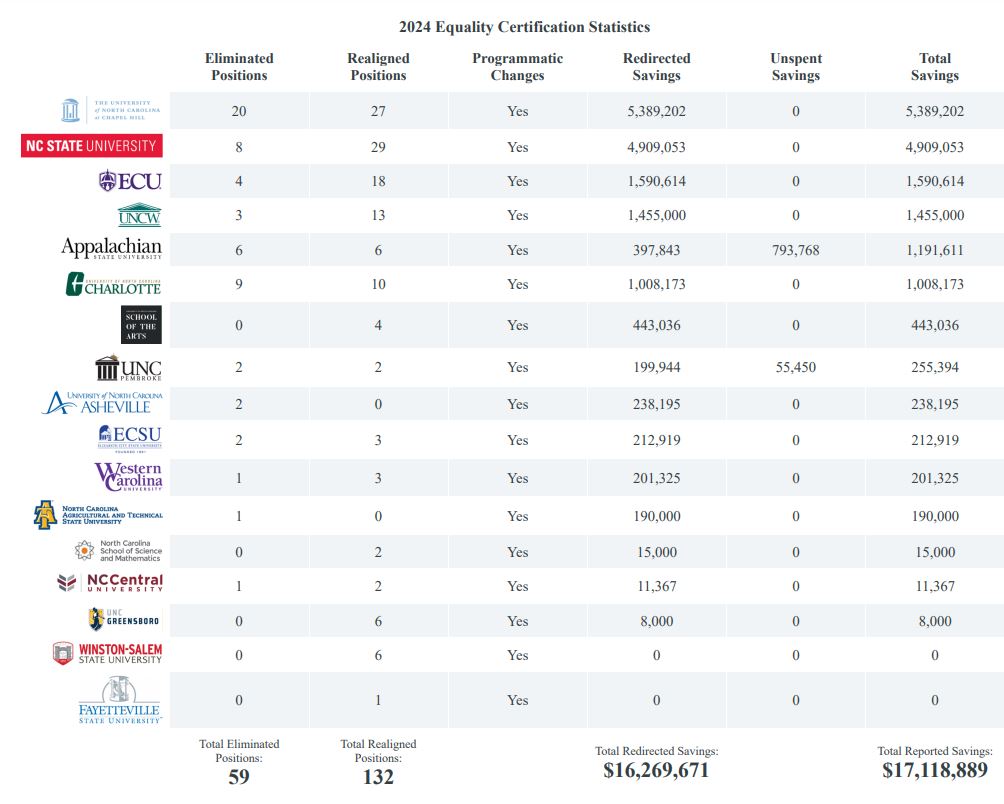Image resolution: width=1004 pixels, height=804 pixels.
Task: Click the '2024 Equality Certification Statistics' title
Action: 524,27
